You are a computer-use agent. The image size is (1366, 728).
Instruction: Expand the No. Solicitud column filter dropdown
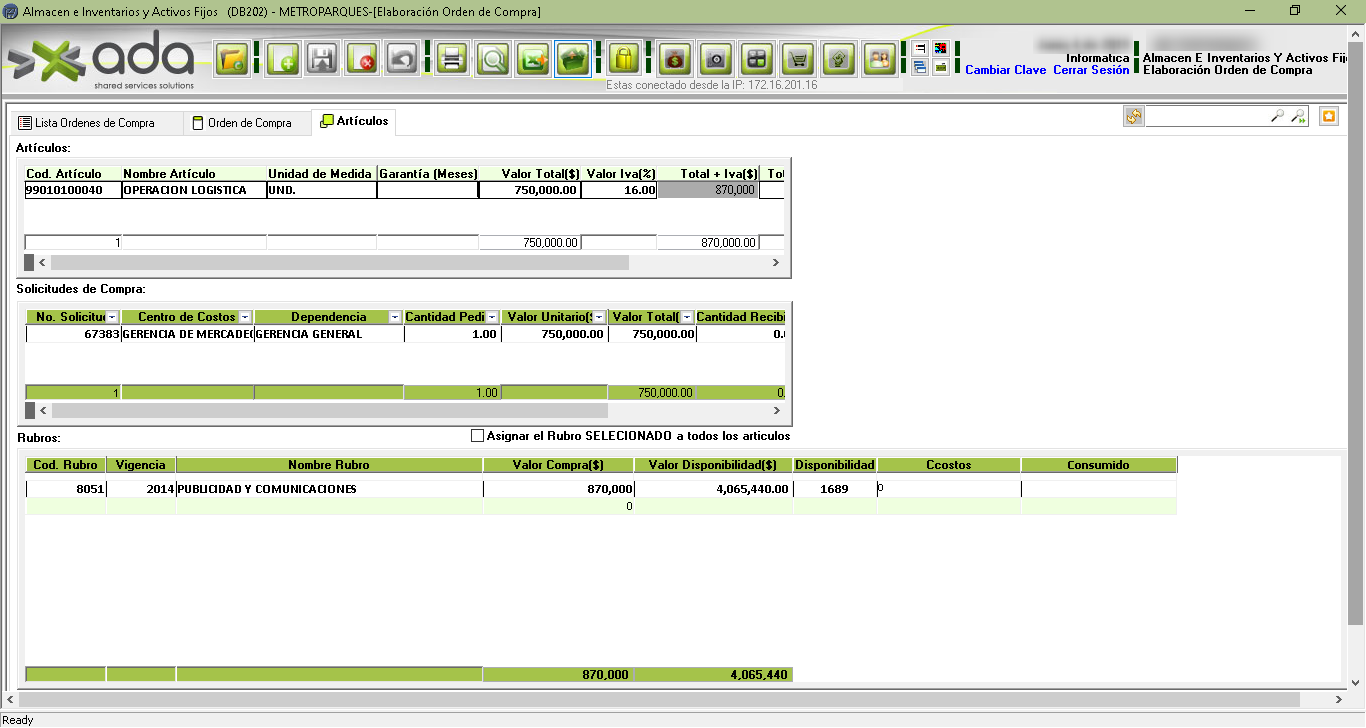[x=112, y=317]
